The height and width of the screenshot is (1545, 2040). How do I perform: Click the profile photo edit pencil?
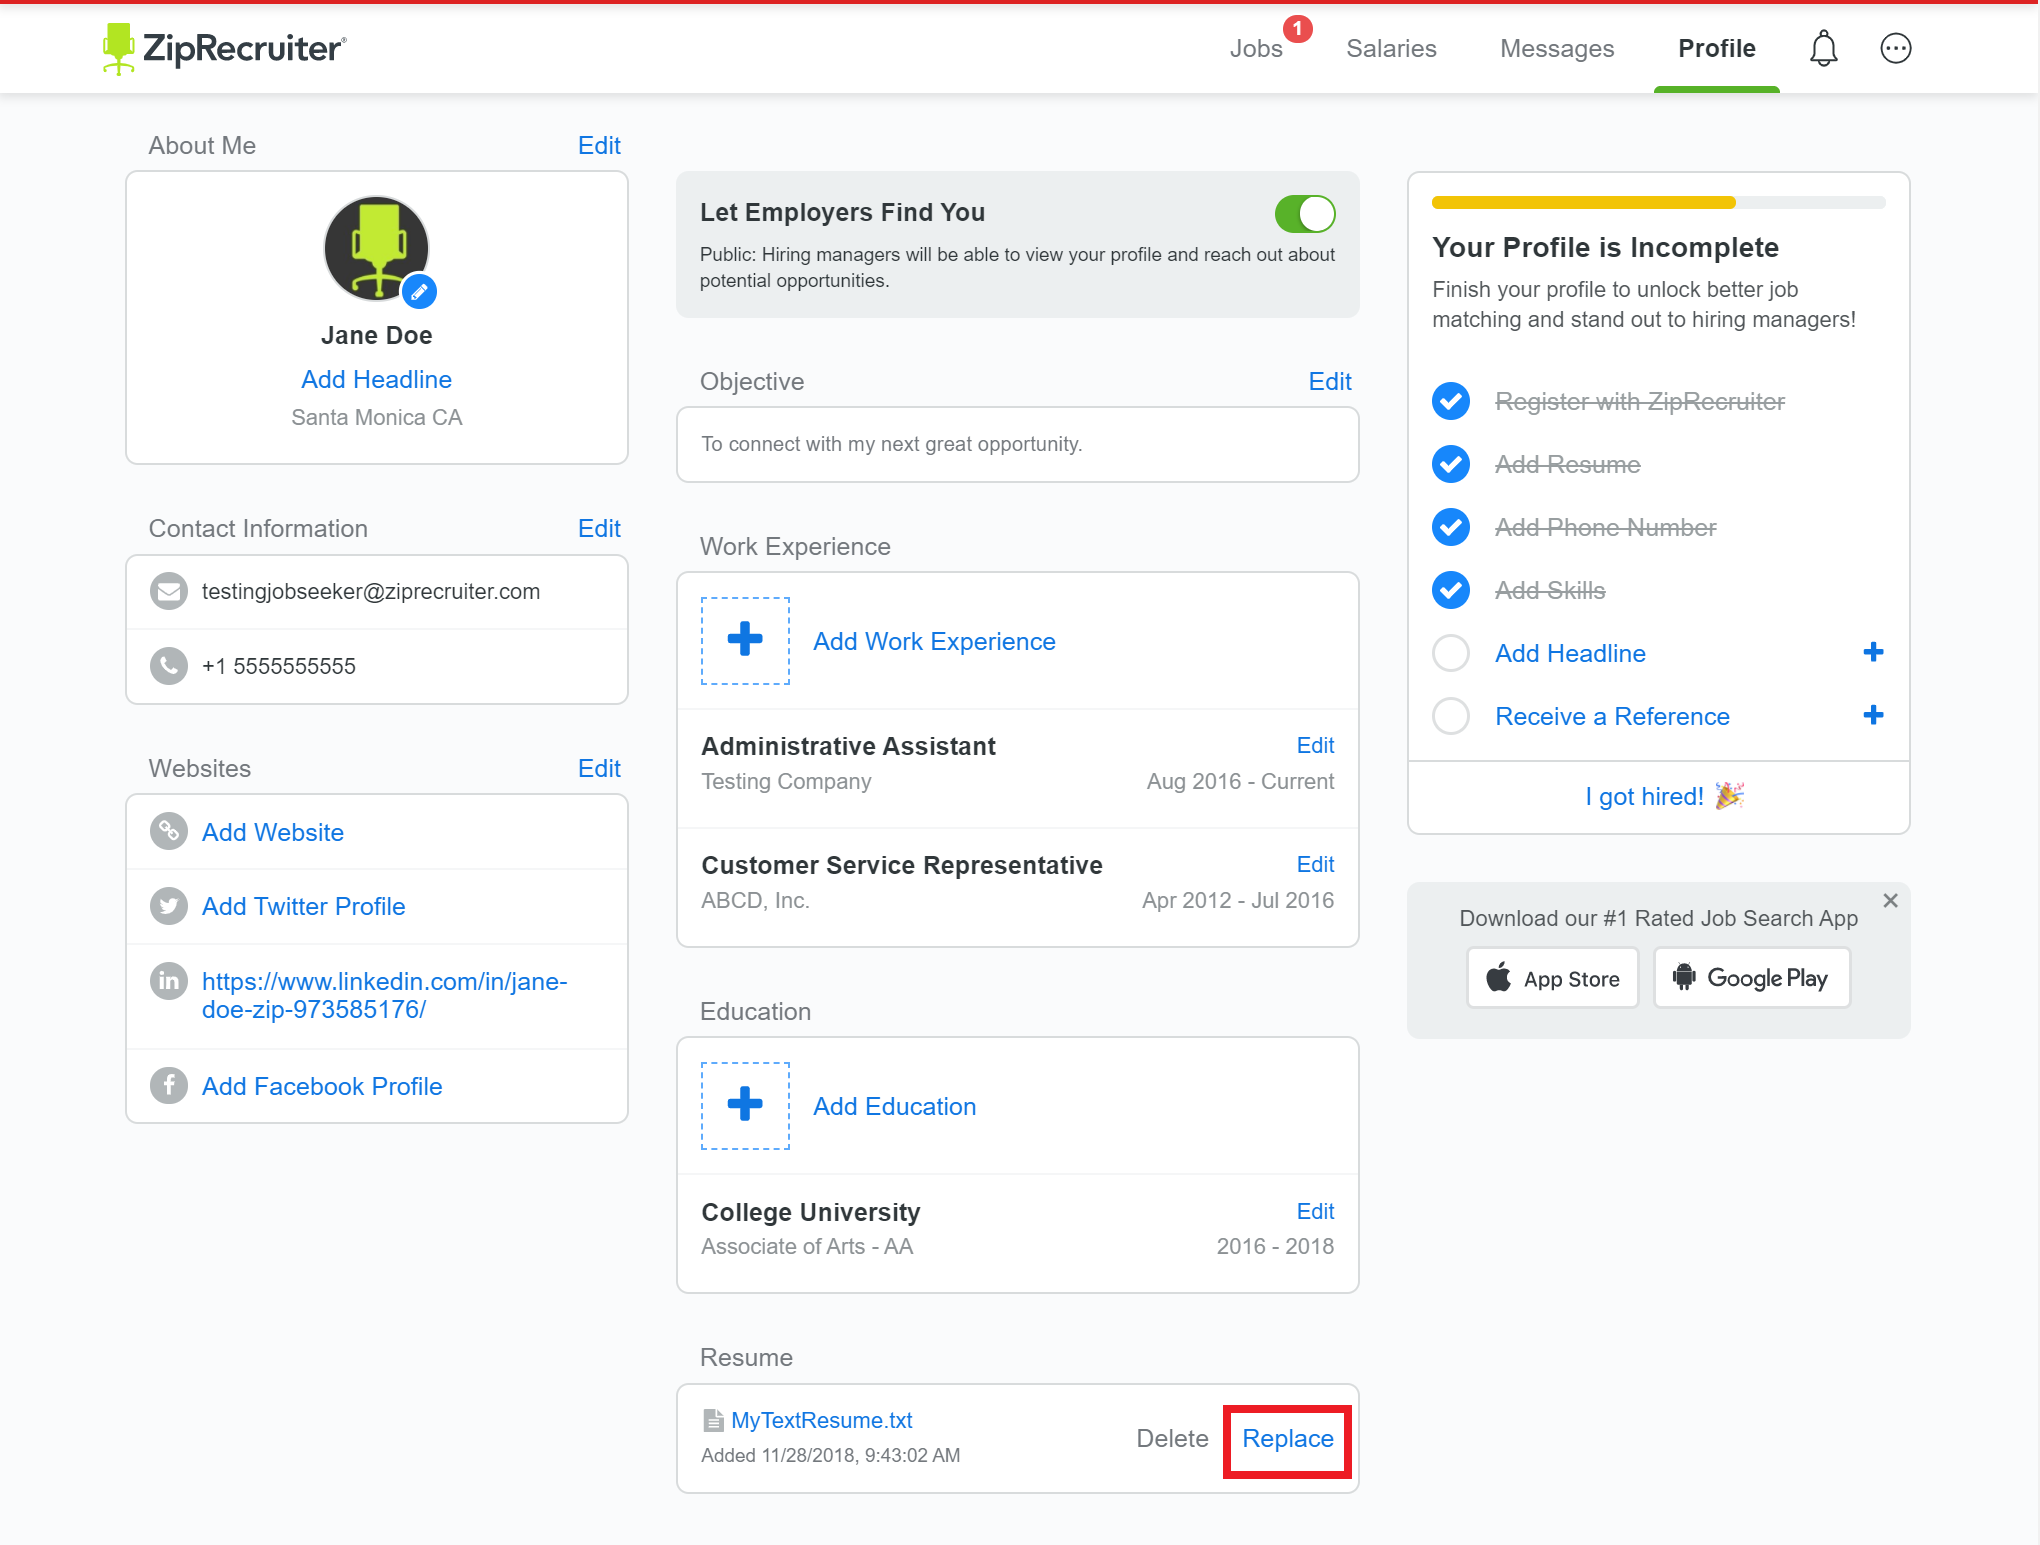click(419, 292)
